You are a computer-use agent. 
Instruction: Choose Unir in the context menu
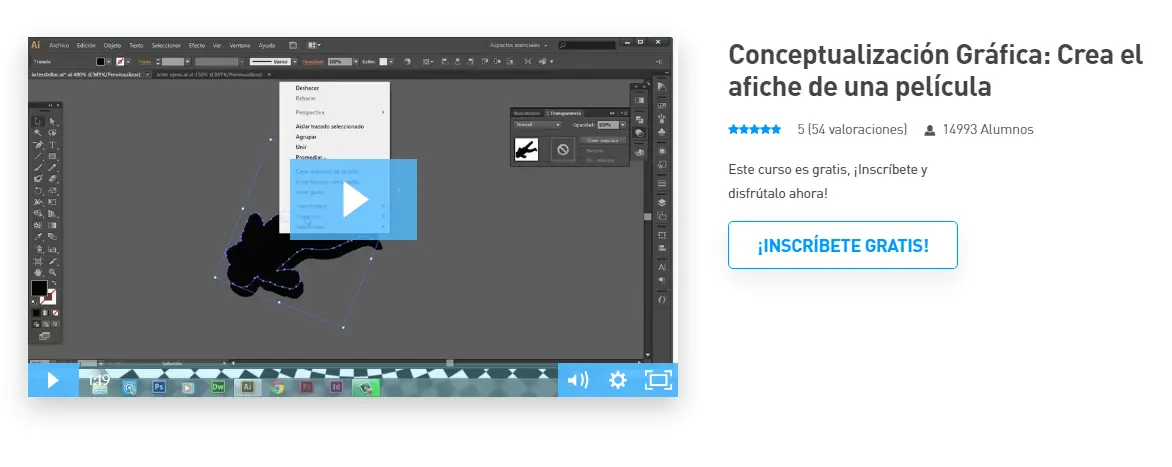pos(301,147)
